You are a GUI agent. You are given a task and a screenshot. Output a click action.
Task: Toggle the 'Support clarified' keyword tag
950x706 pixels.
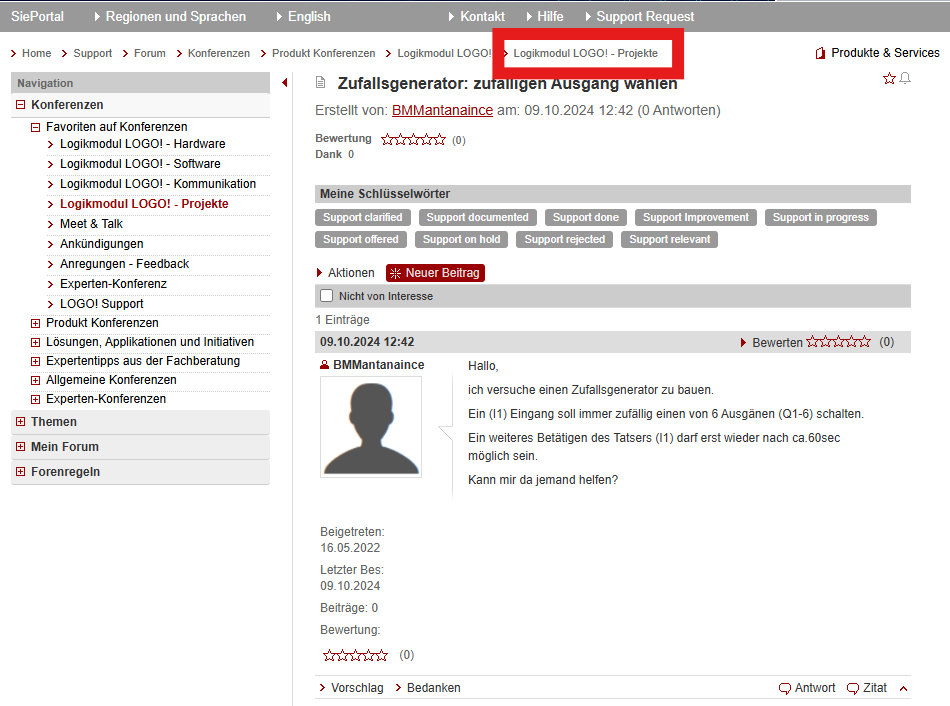[x=362, y=217]
